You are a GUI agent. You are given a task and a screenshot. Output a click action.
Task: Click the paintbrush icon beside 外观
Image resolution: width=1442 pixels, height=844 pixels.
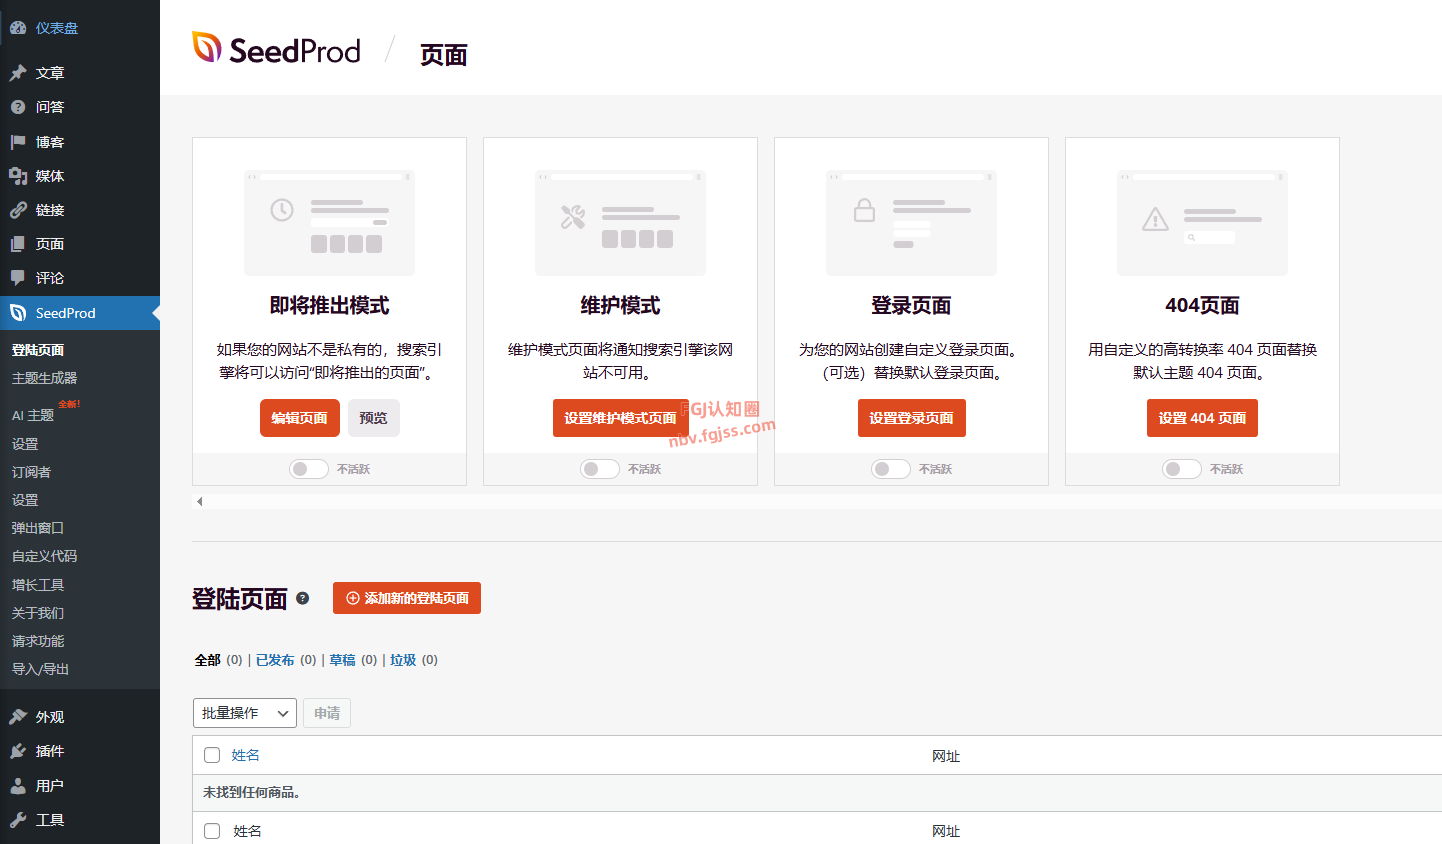click(18, 717)
